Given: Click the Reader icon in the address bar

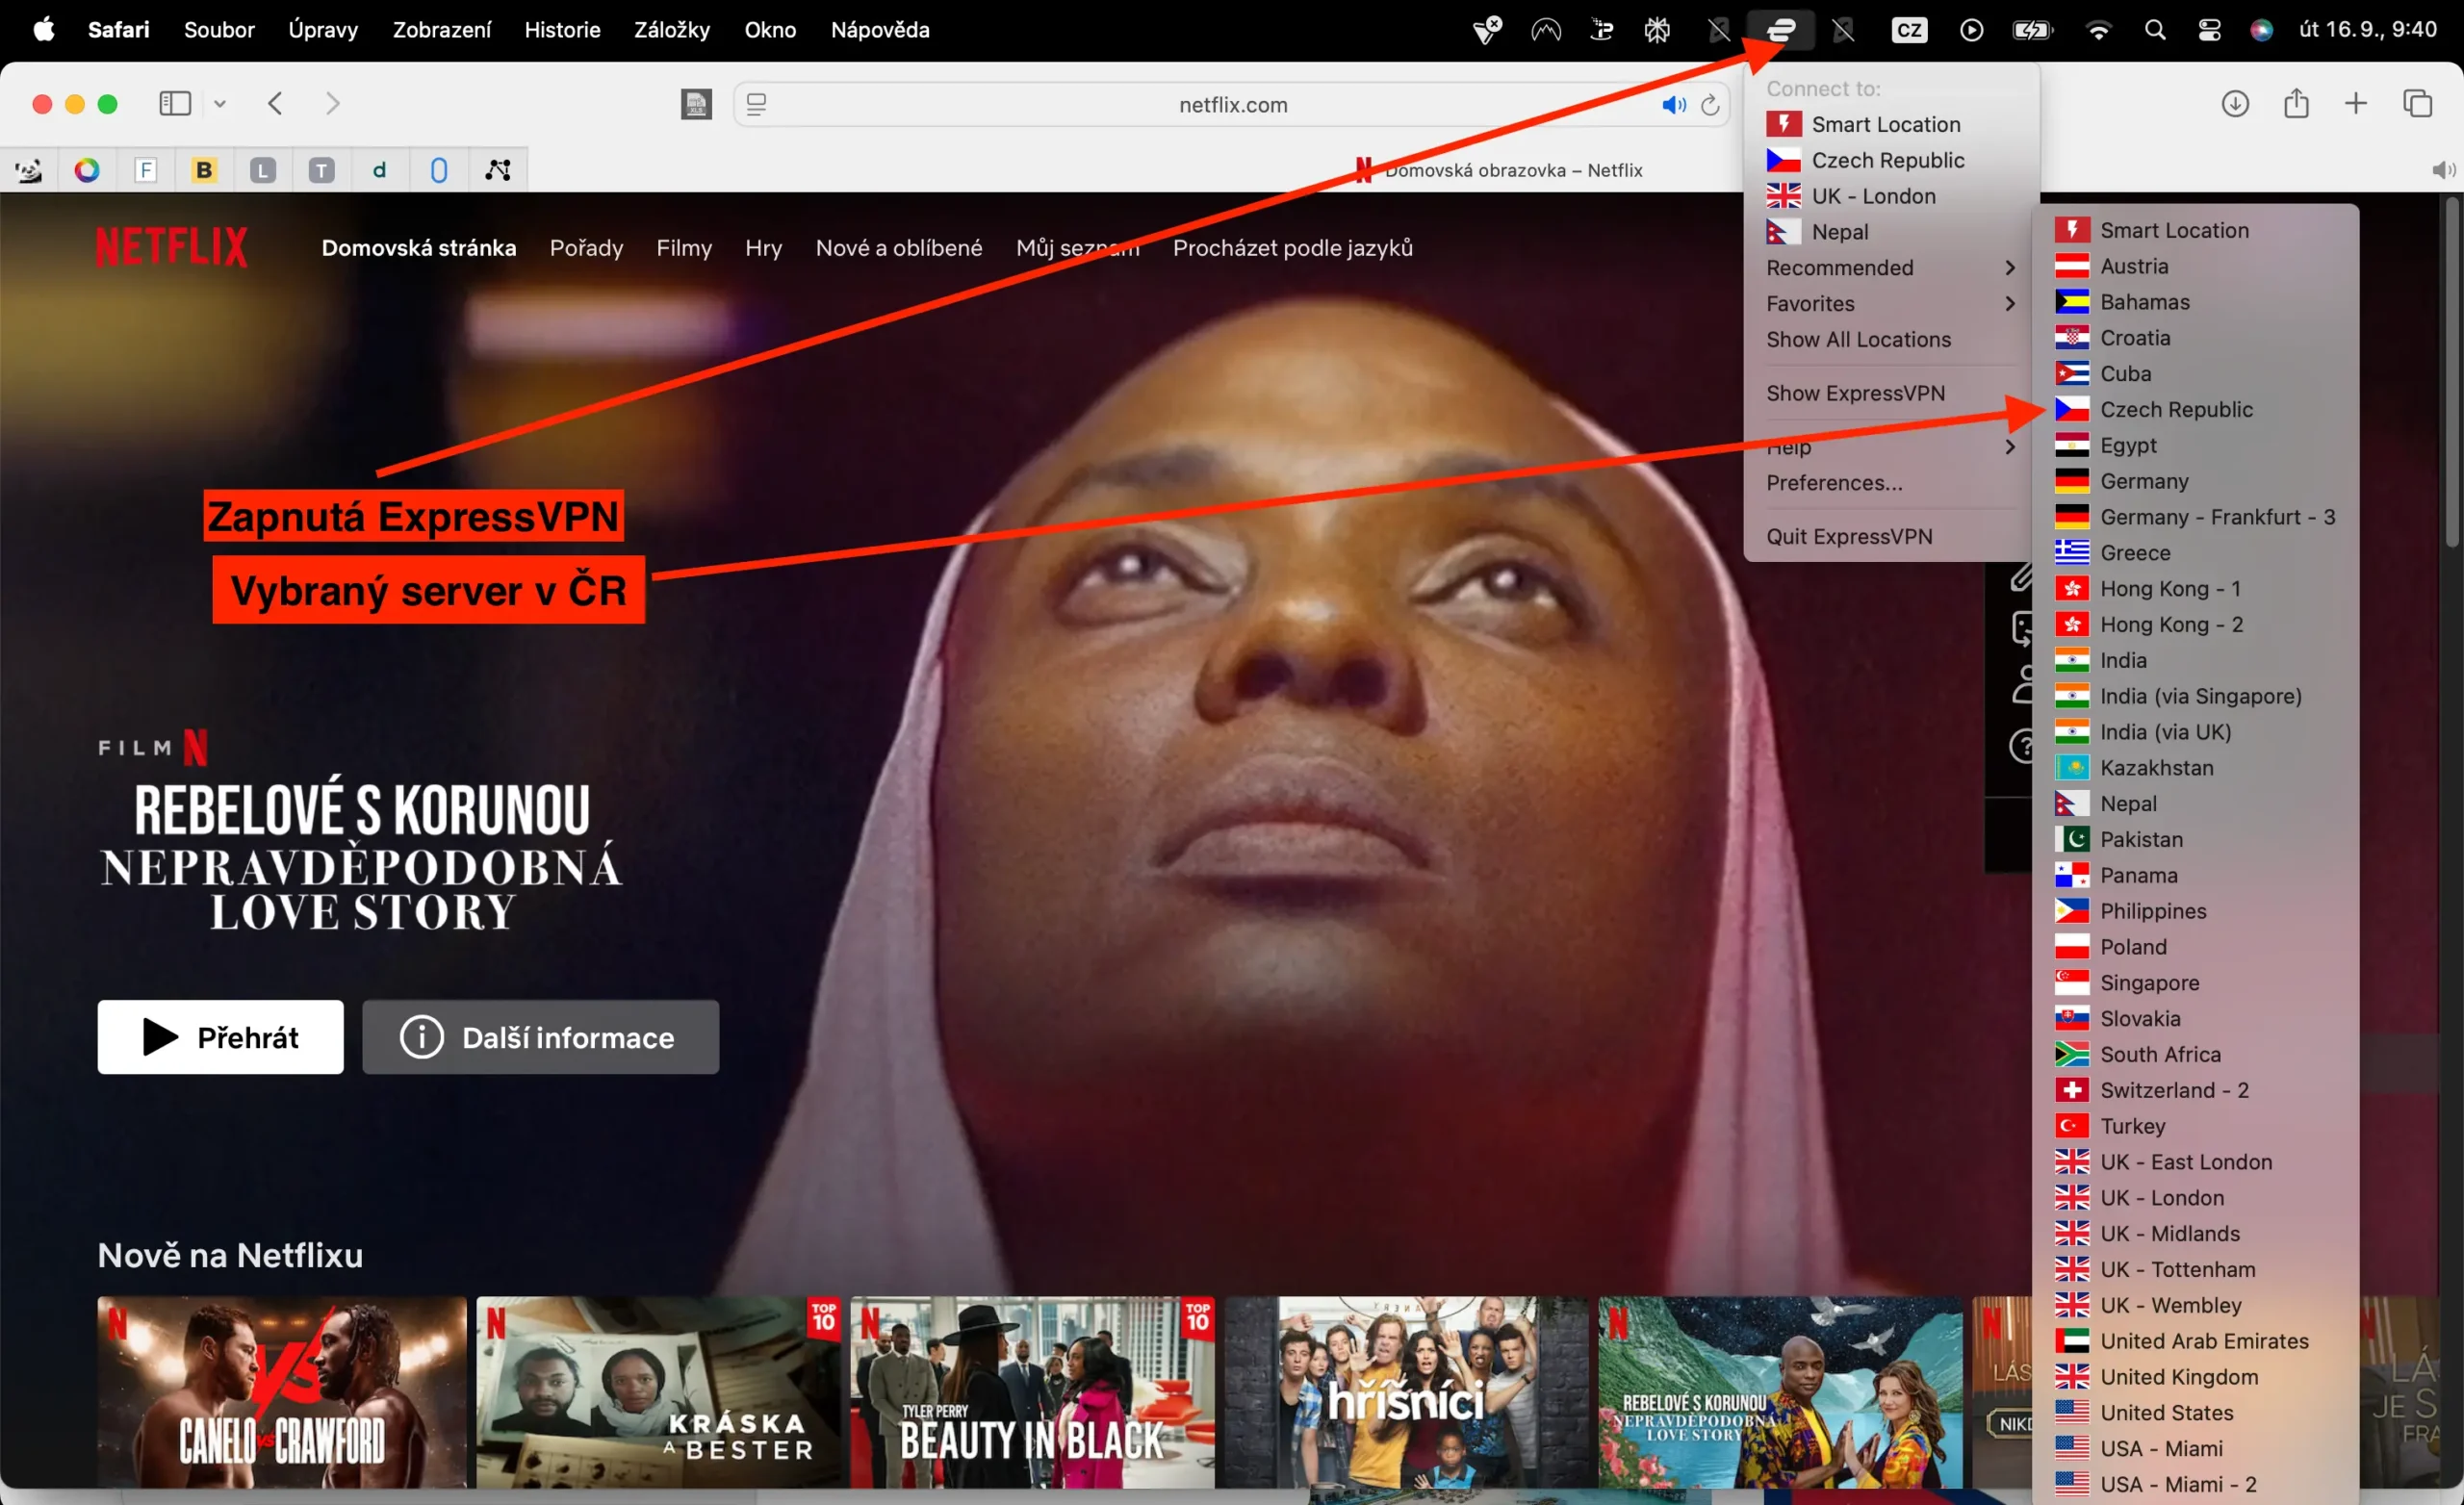Looking at the screenshot, I should click(x=757, y=103).
